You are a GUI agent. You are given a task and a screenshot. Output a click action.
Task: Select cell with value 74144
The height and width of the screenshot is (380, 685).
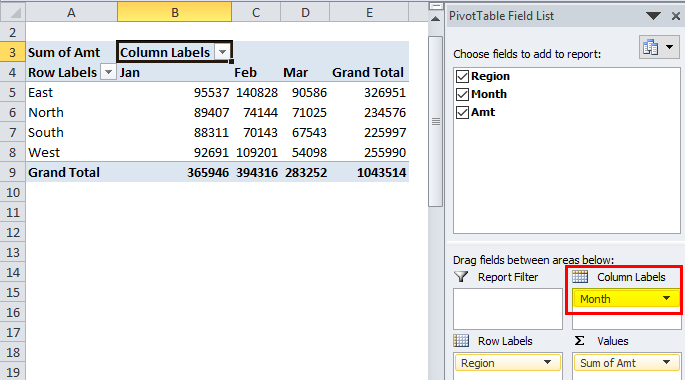(x=256, y=113)
